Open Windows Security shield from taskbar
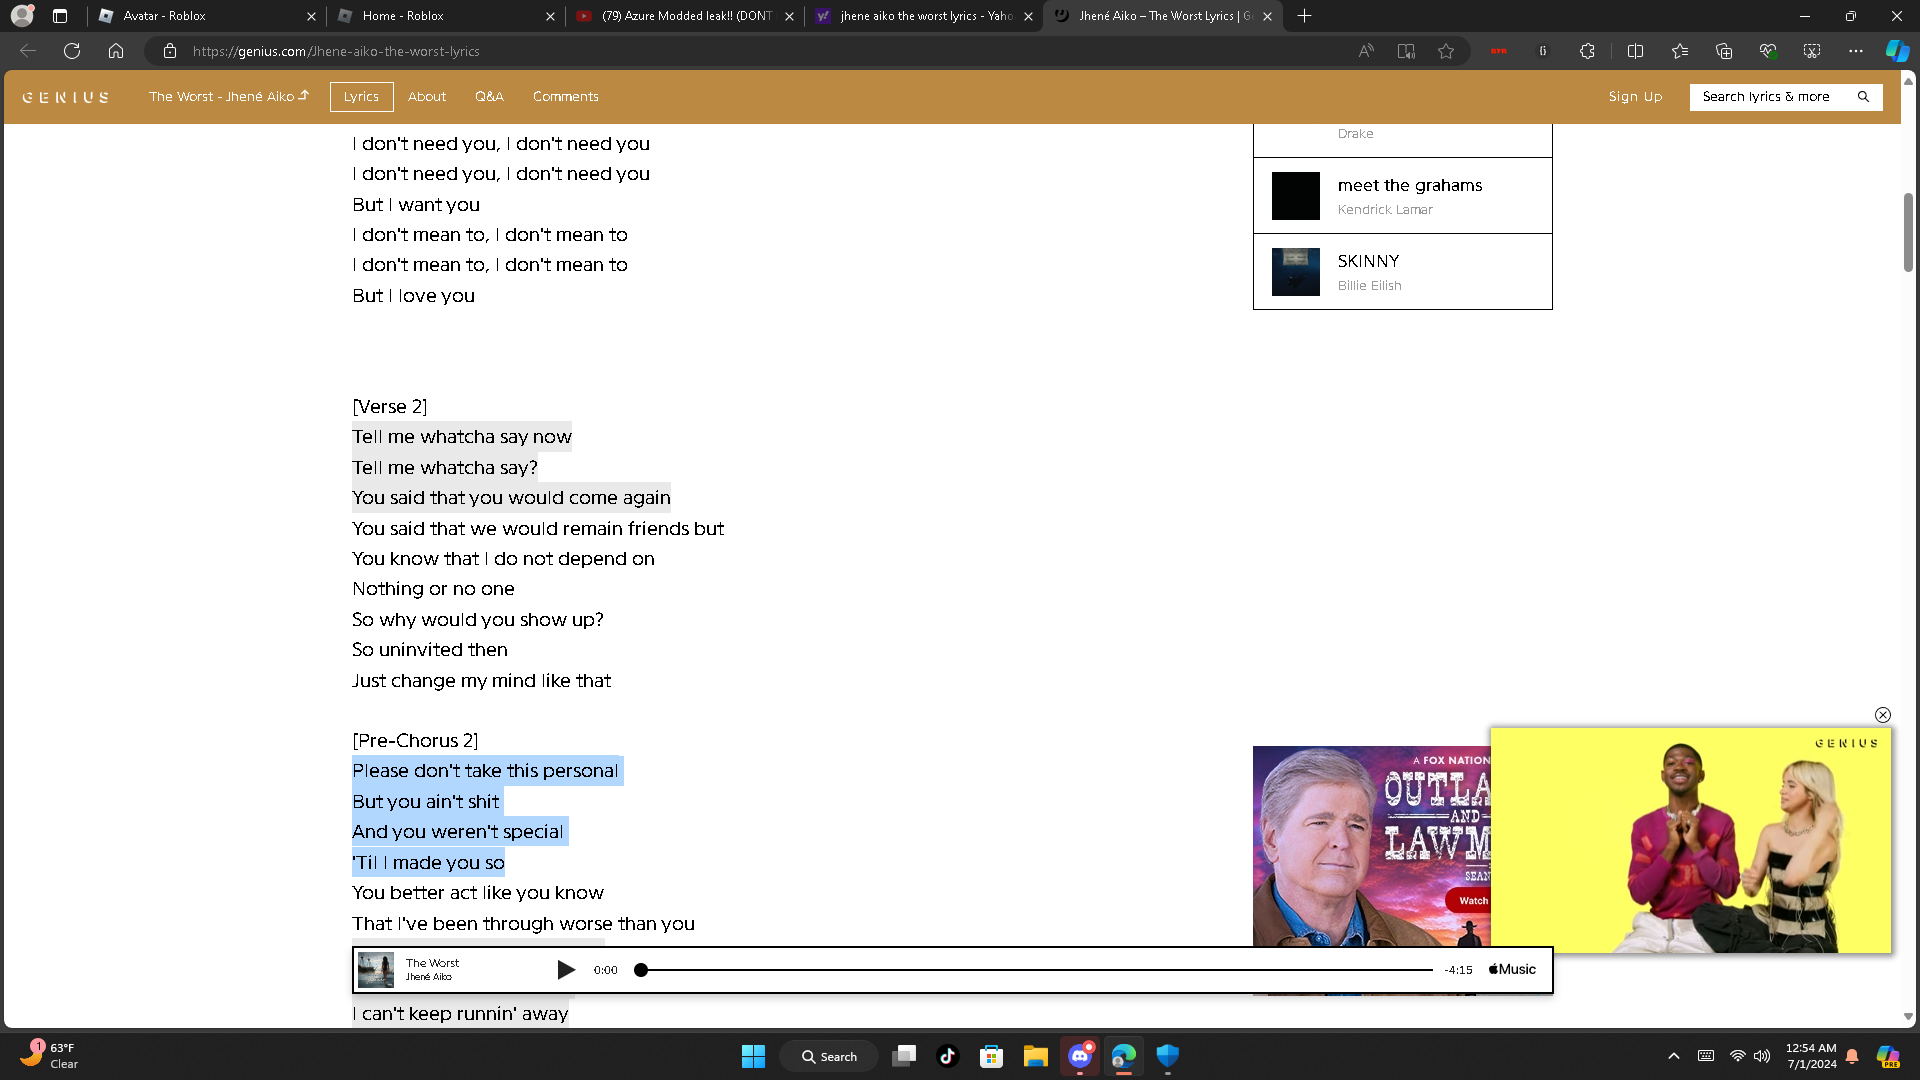Image resolution: width=1920 pixels, height=1080 pixels. tap(1167, 1056)
